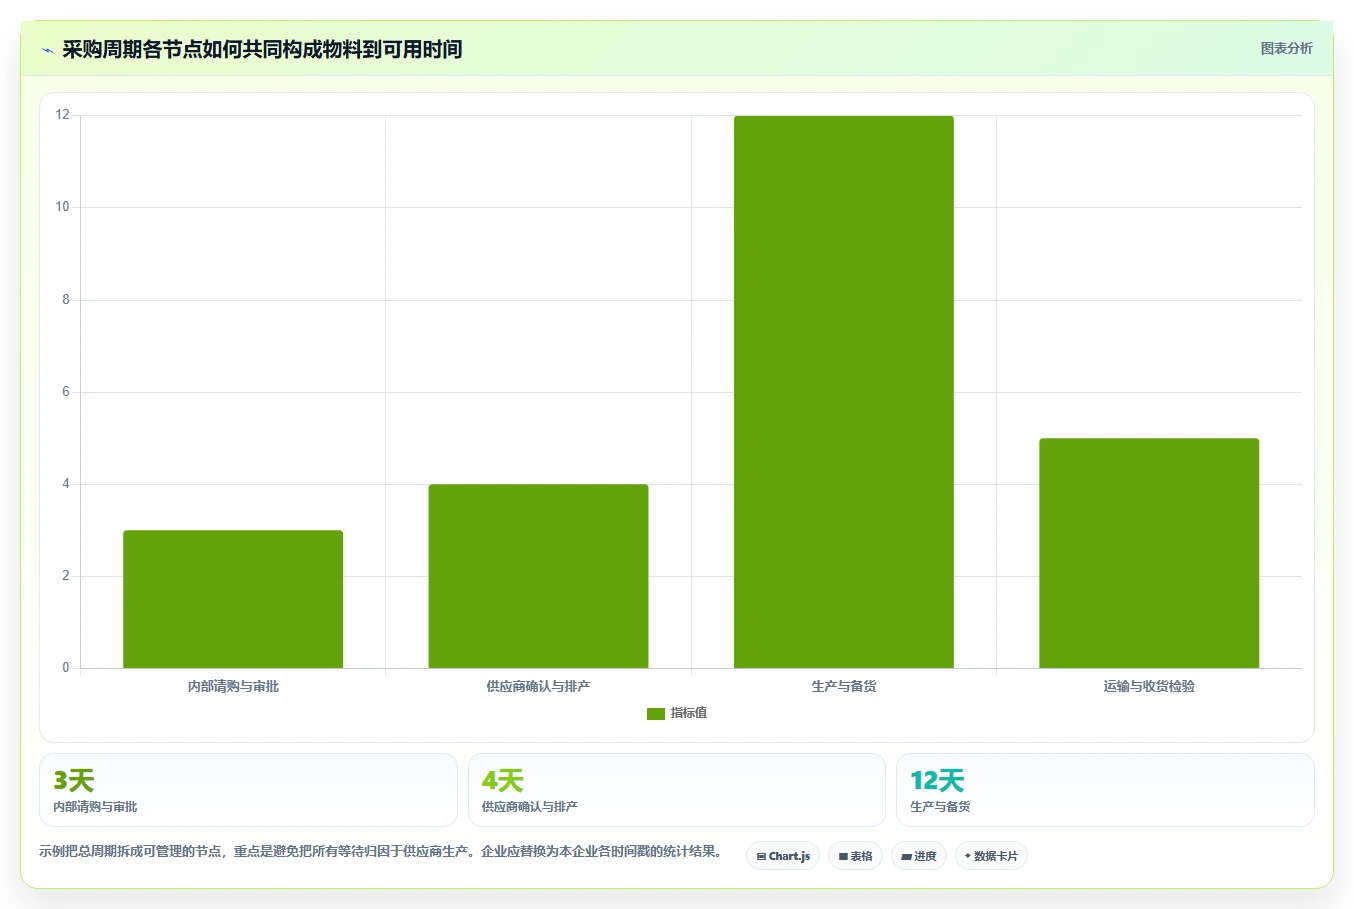Click the 数据卡片 tag chip

[991, 856]
